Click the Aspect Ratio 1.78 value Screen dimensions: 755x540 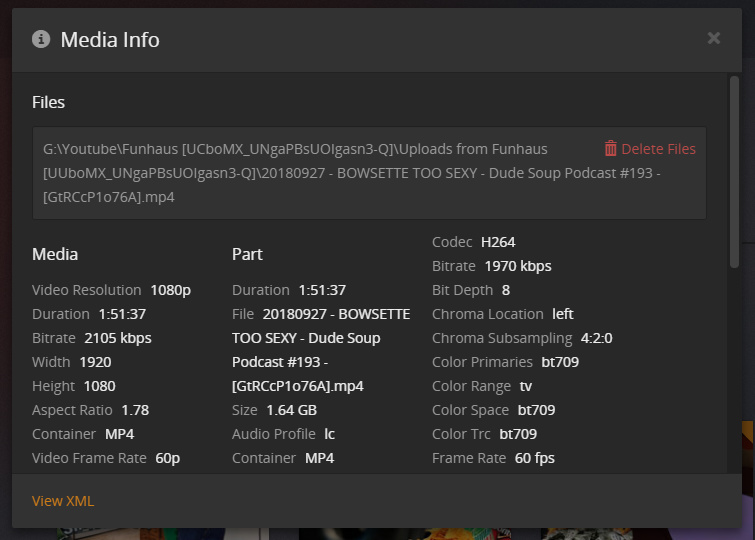click(x=135, y=410)
